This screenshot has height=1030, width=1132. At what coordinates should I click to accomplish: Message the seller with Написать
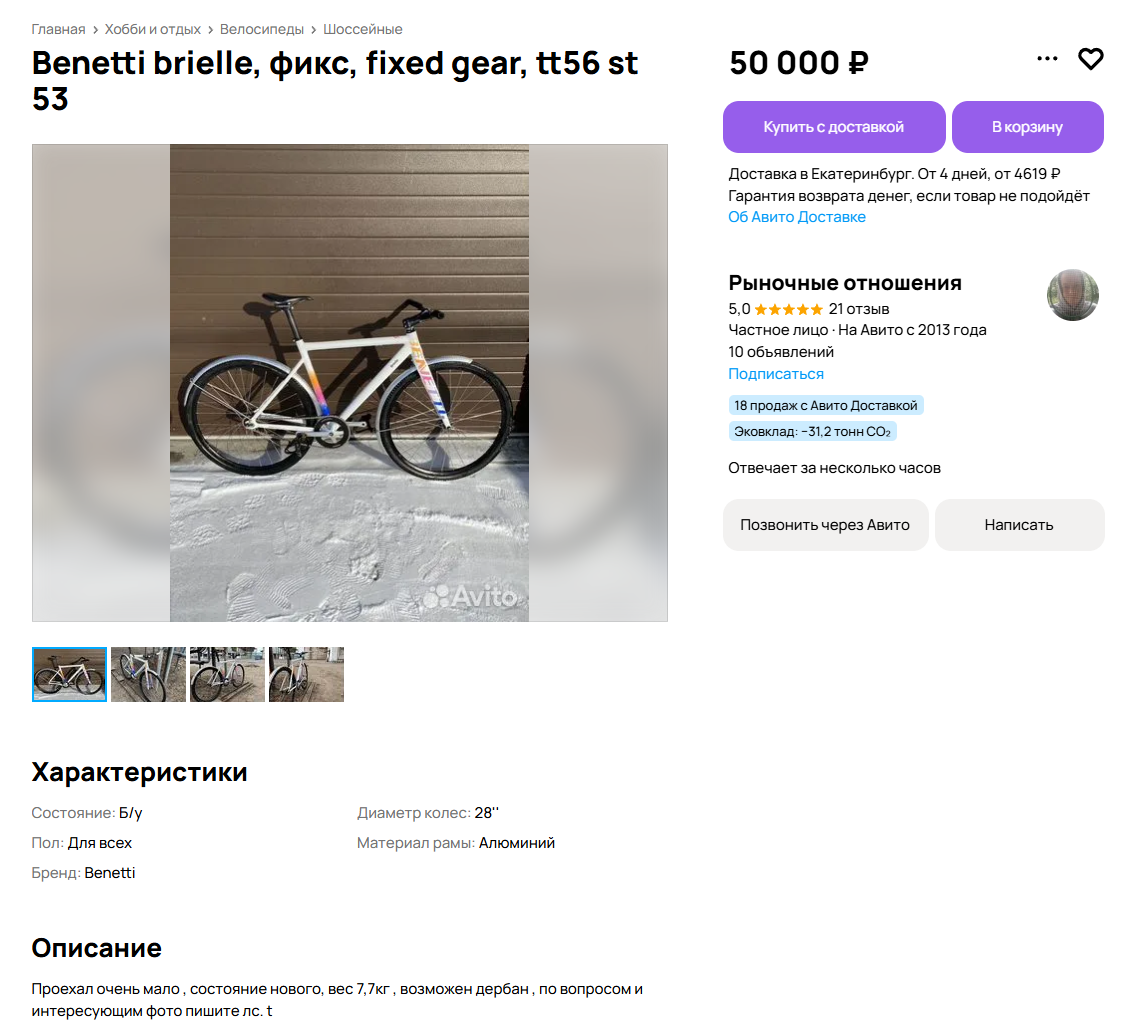(1019, 525)
